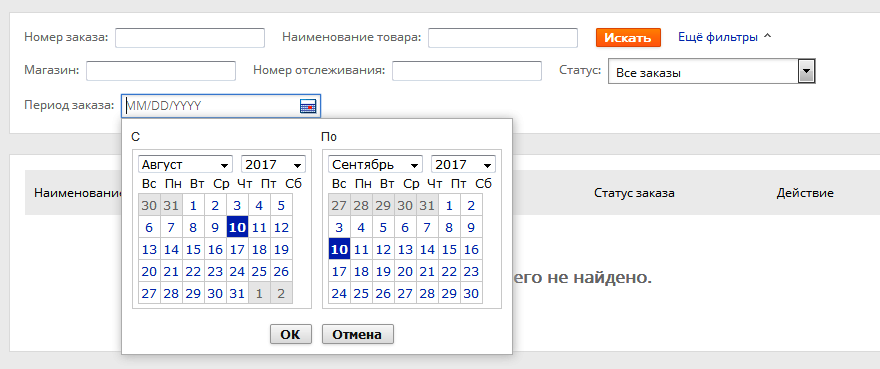Viewport: 880px width, 369px height.
Task: Open the Август month dropdown
Action: [185, 165]
